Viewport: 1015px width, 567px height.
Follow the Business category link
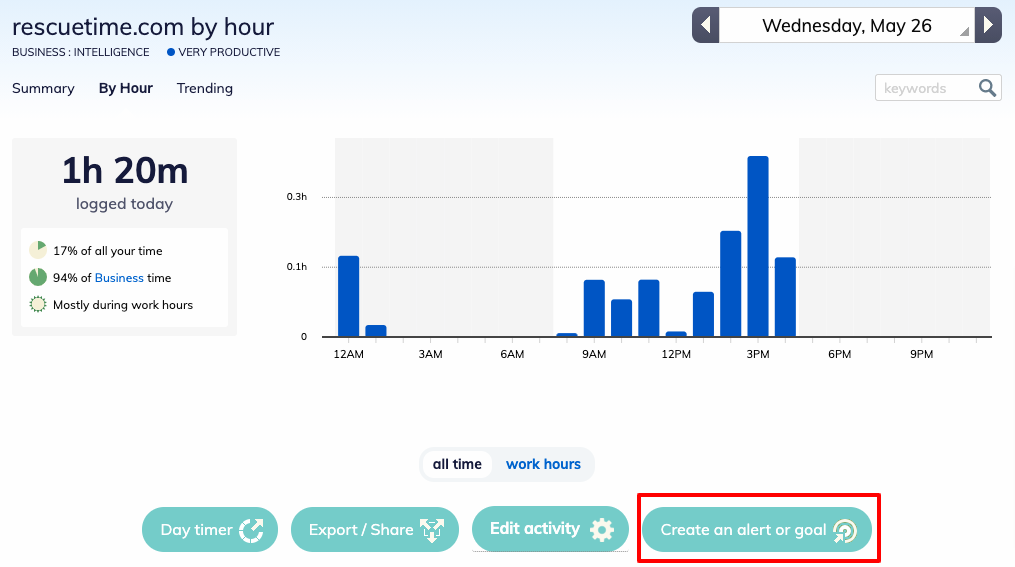[x=119, y=278]
